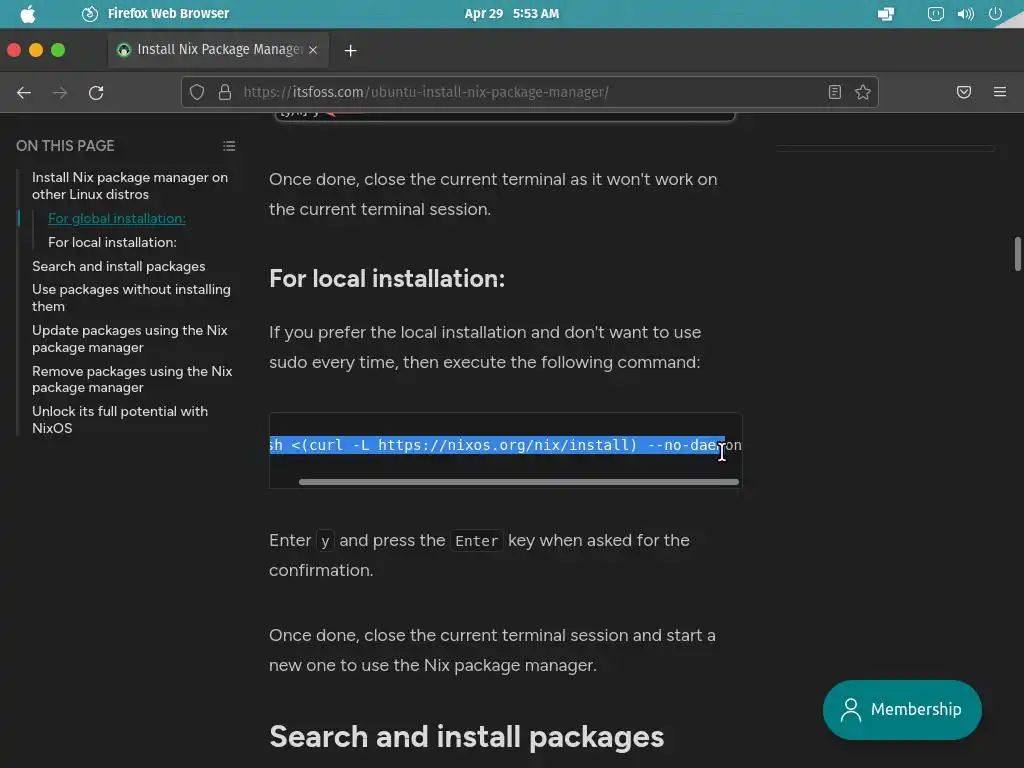Viewport: 1024px width, 768px height.
Task: Click the inline 'Enter' key code
Action: coord(477,541)
